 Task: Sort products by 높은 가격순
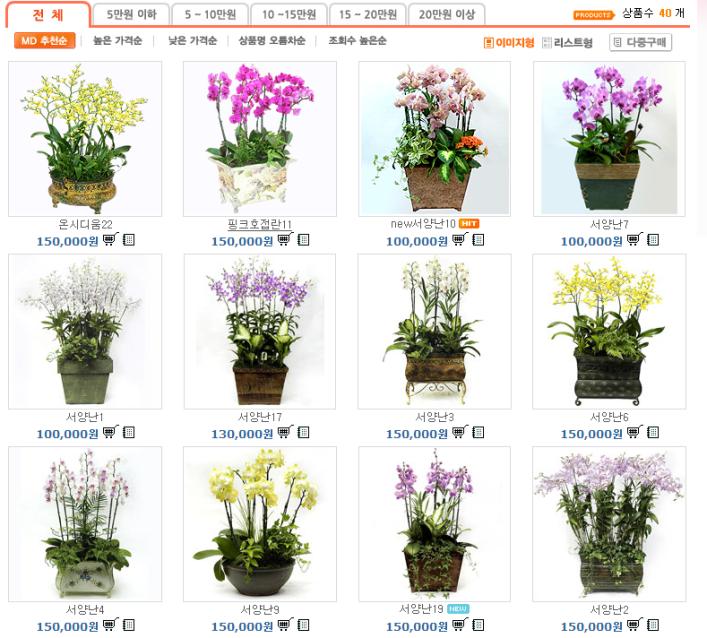[117, 41]
